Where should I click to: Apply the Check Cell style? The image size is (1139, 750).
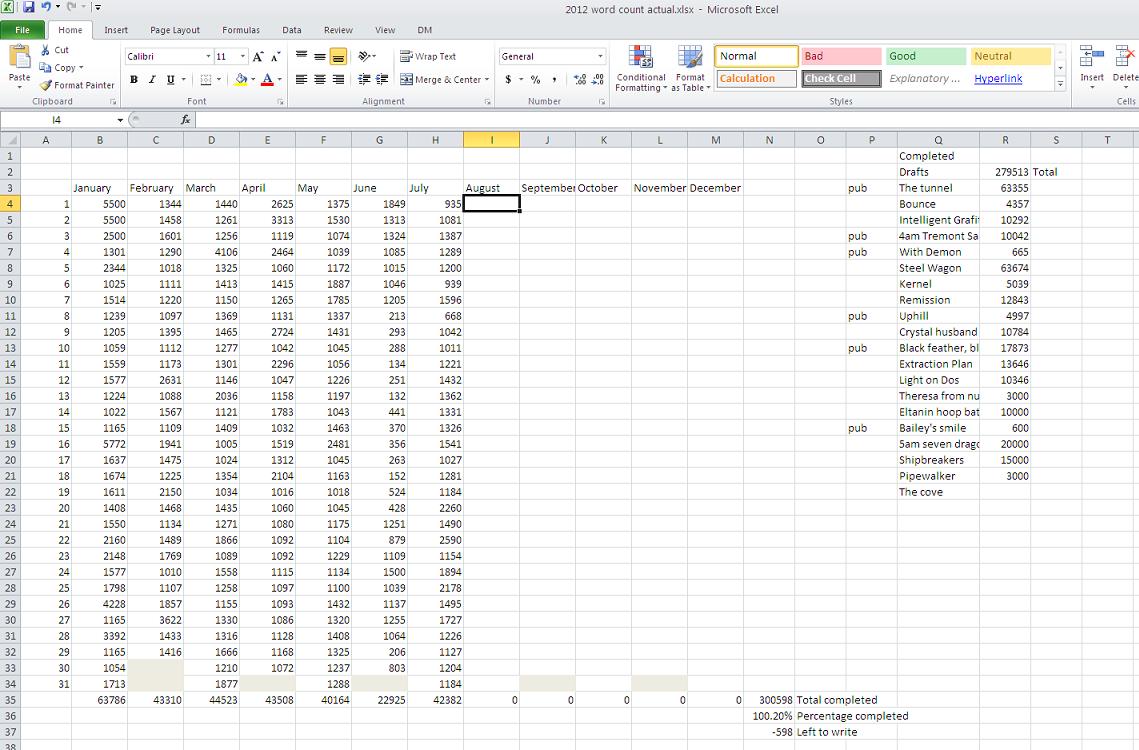tap(840, 79)
